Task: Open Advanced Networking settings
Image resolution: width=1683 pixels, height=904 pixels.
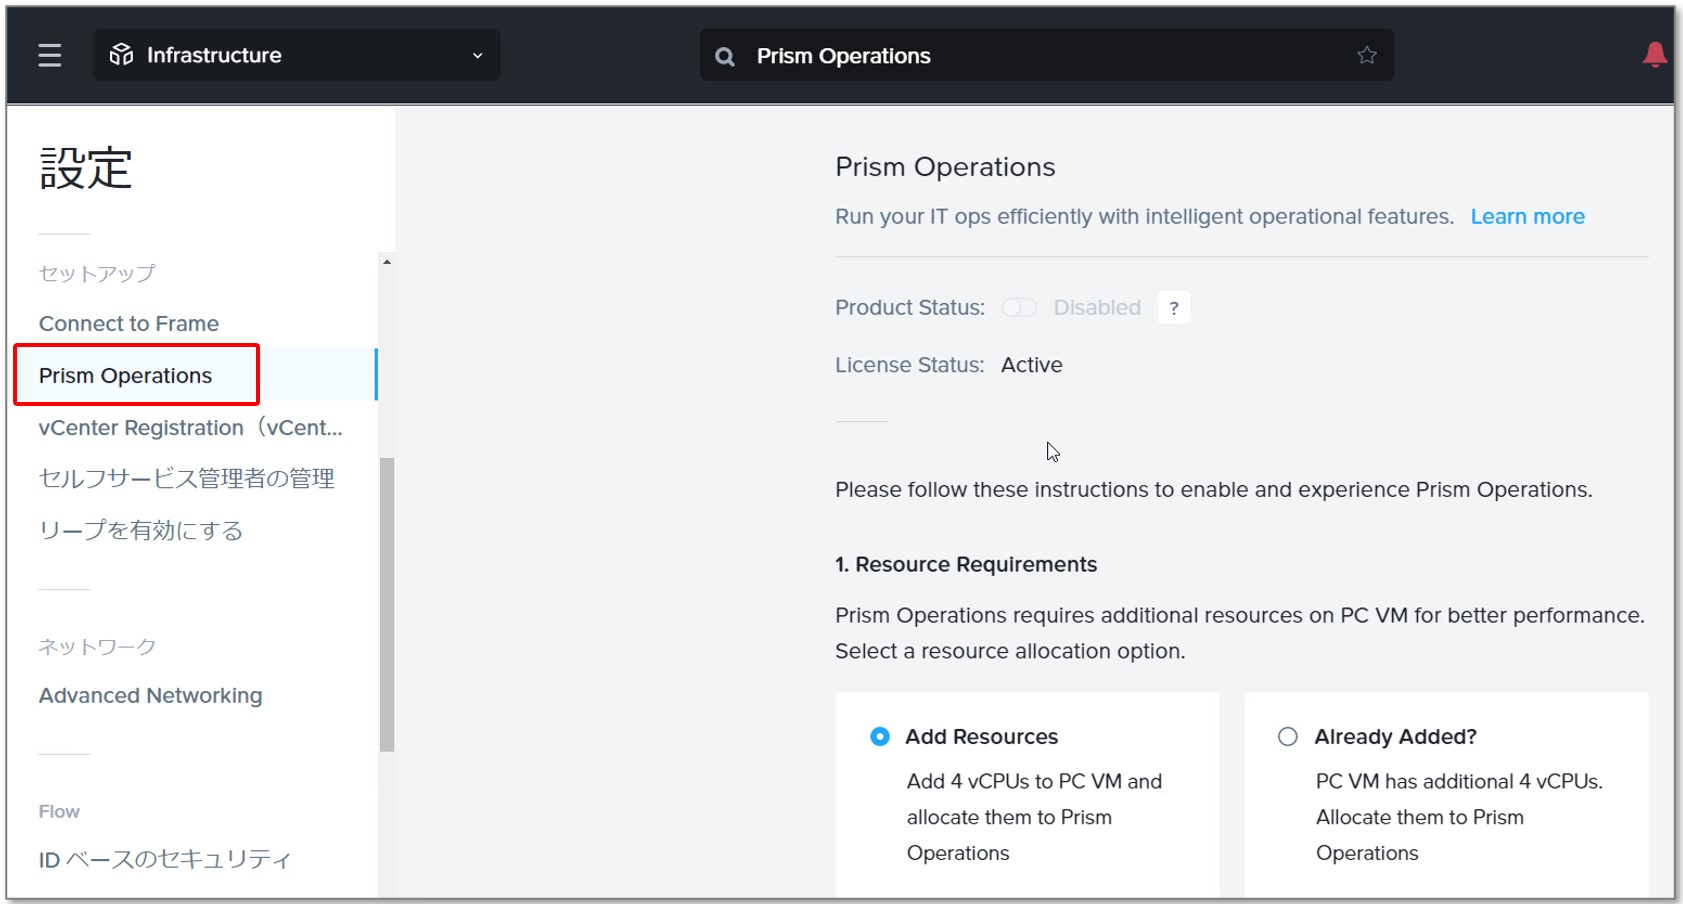Action: coord(151,696)
